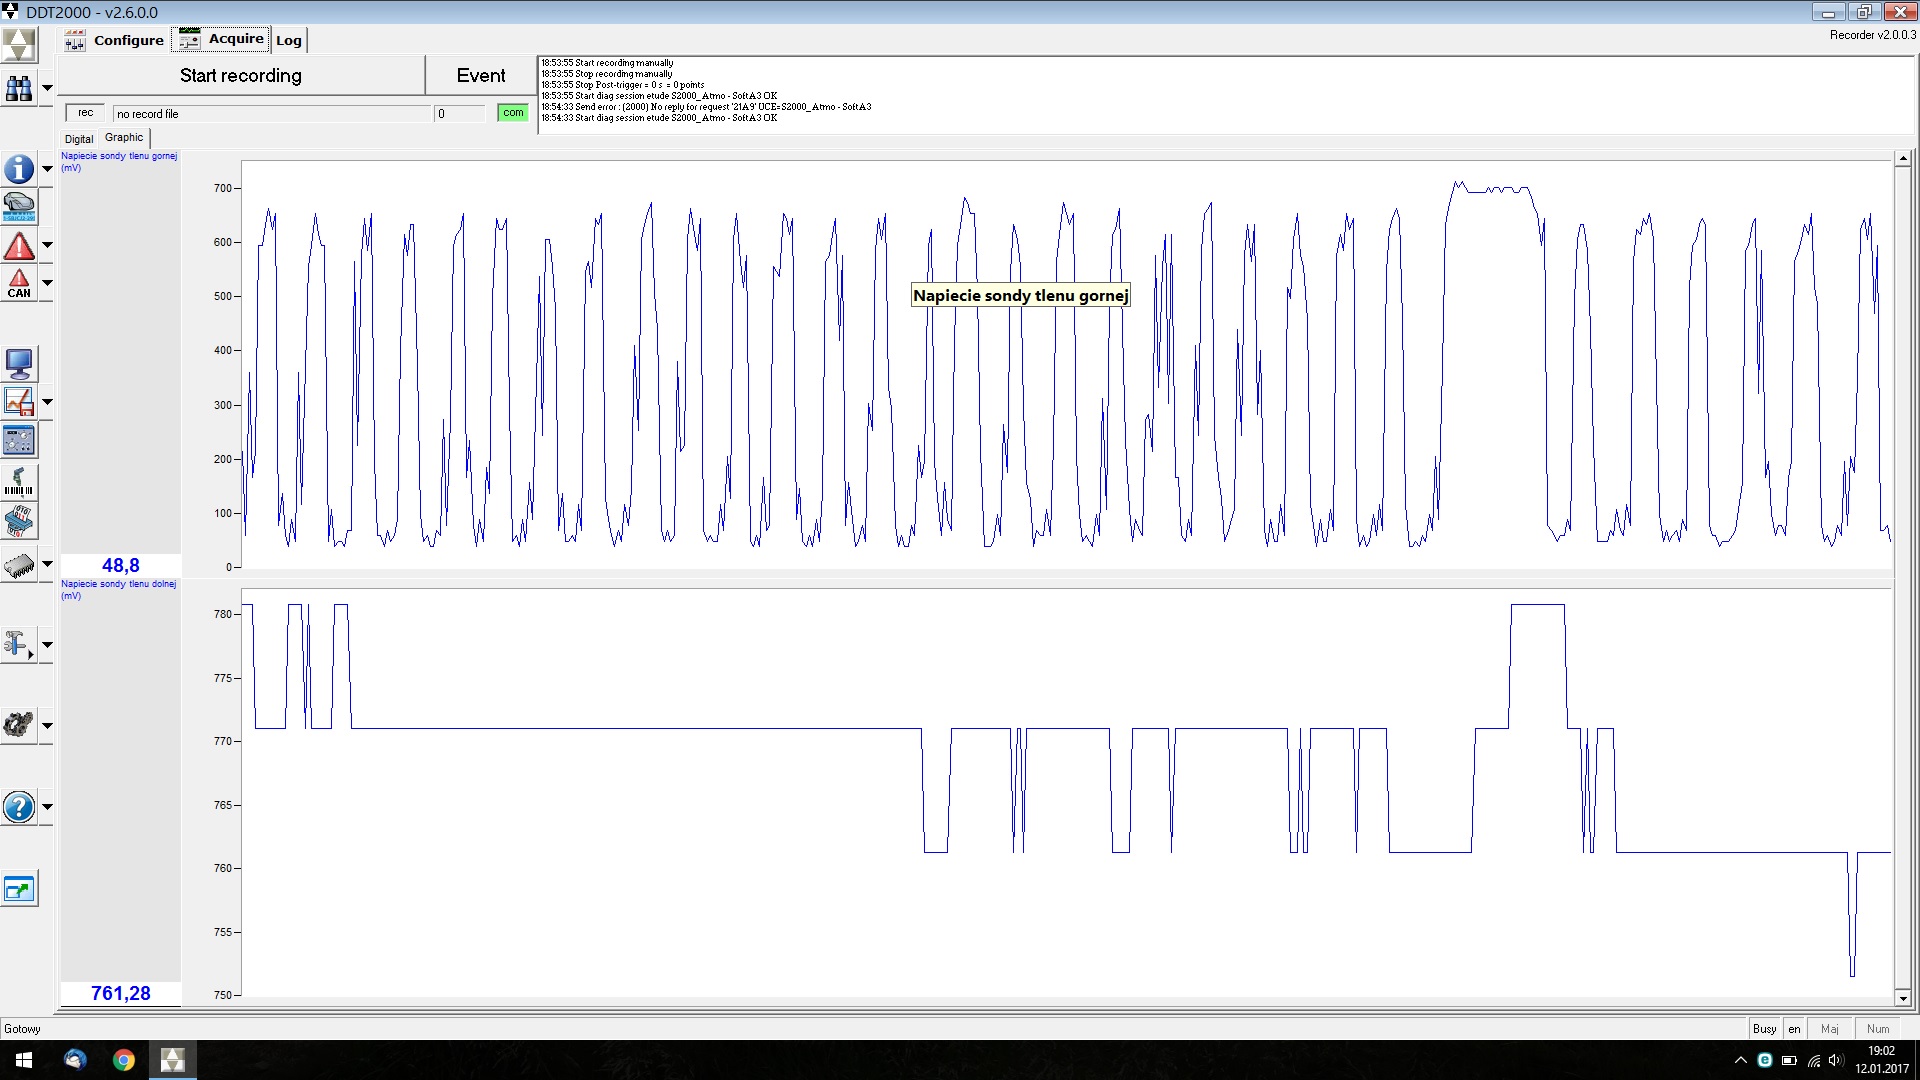Open dropdown arrow next to help icon

click(x=47, y=807)
